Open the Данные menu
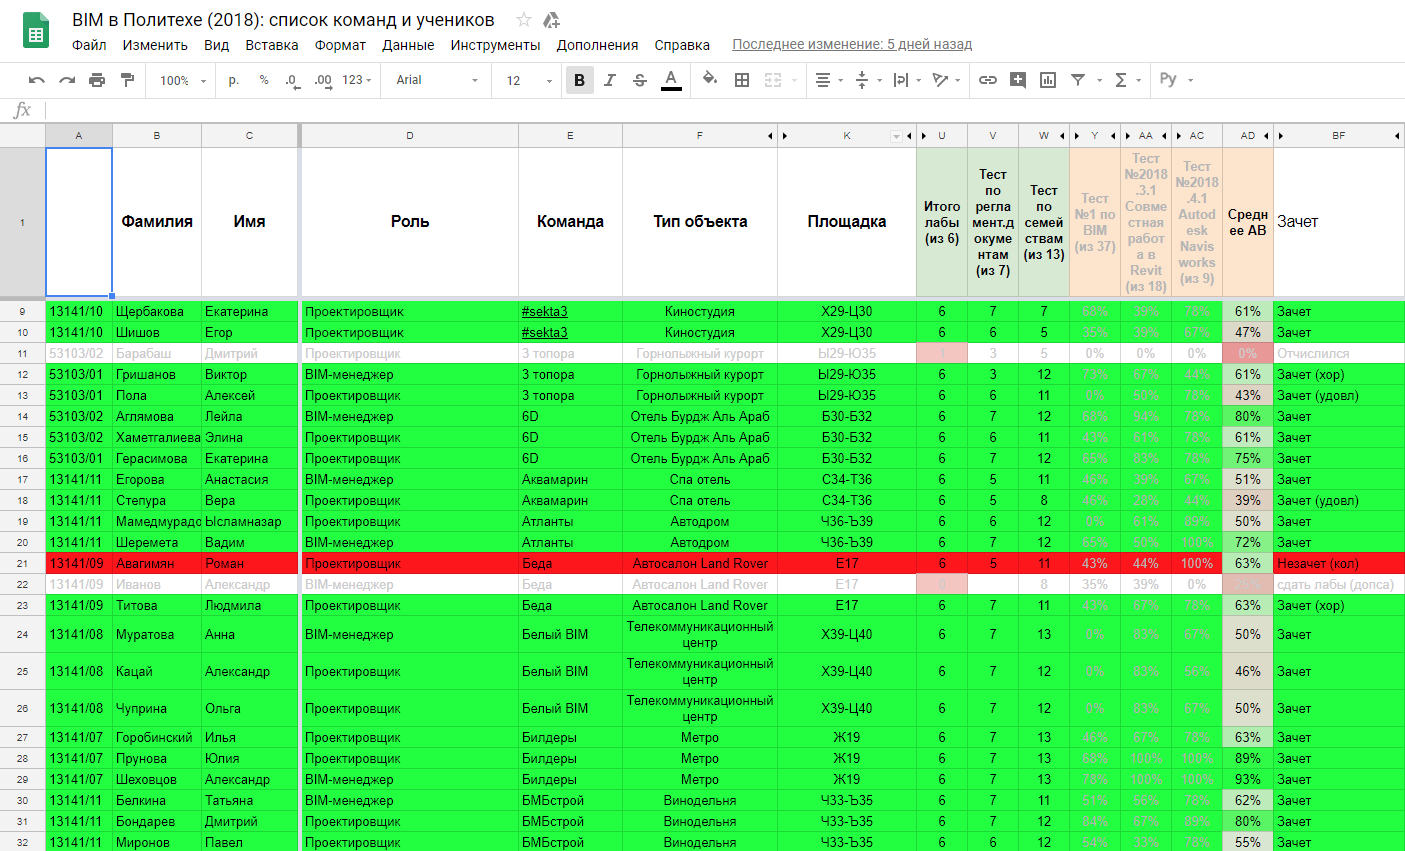Viewport: 1405px width, 851px height. [x=408, y=45]
